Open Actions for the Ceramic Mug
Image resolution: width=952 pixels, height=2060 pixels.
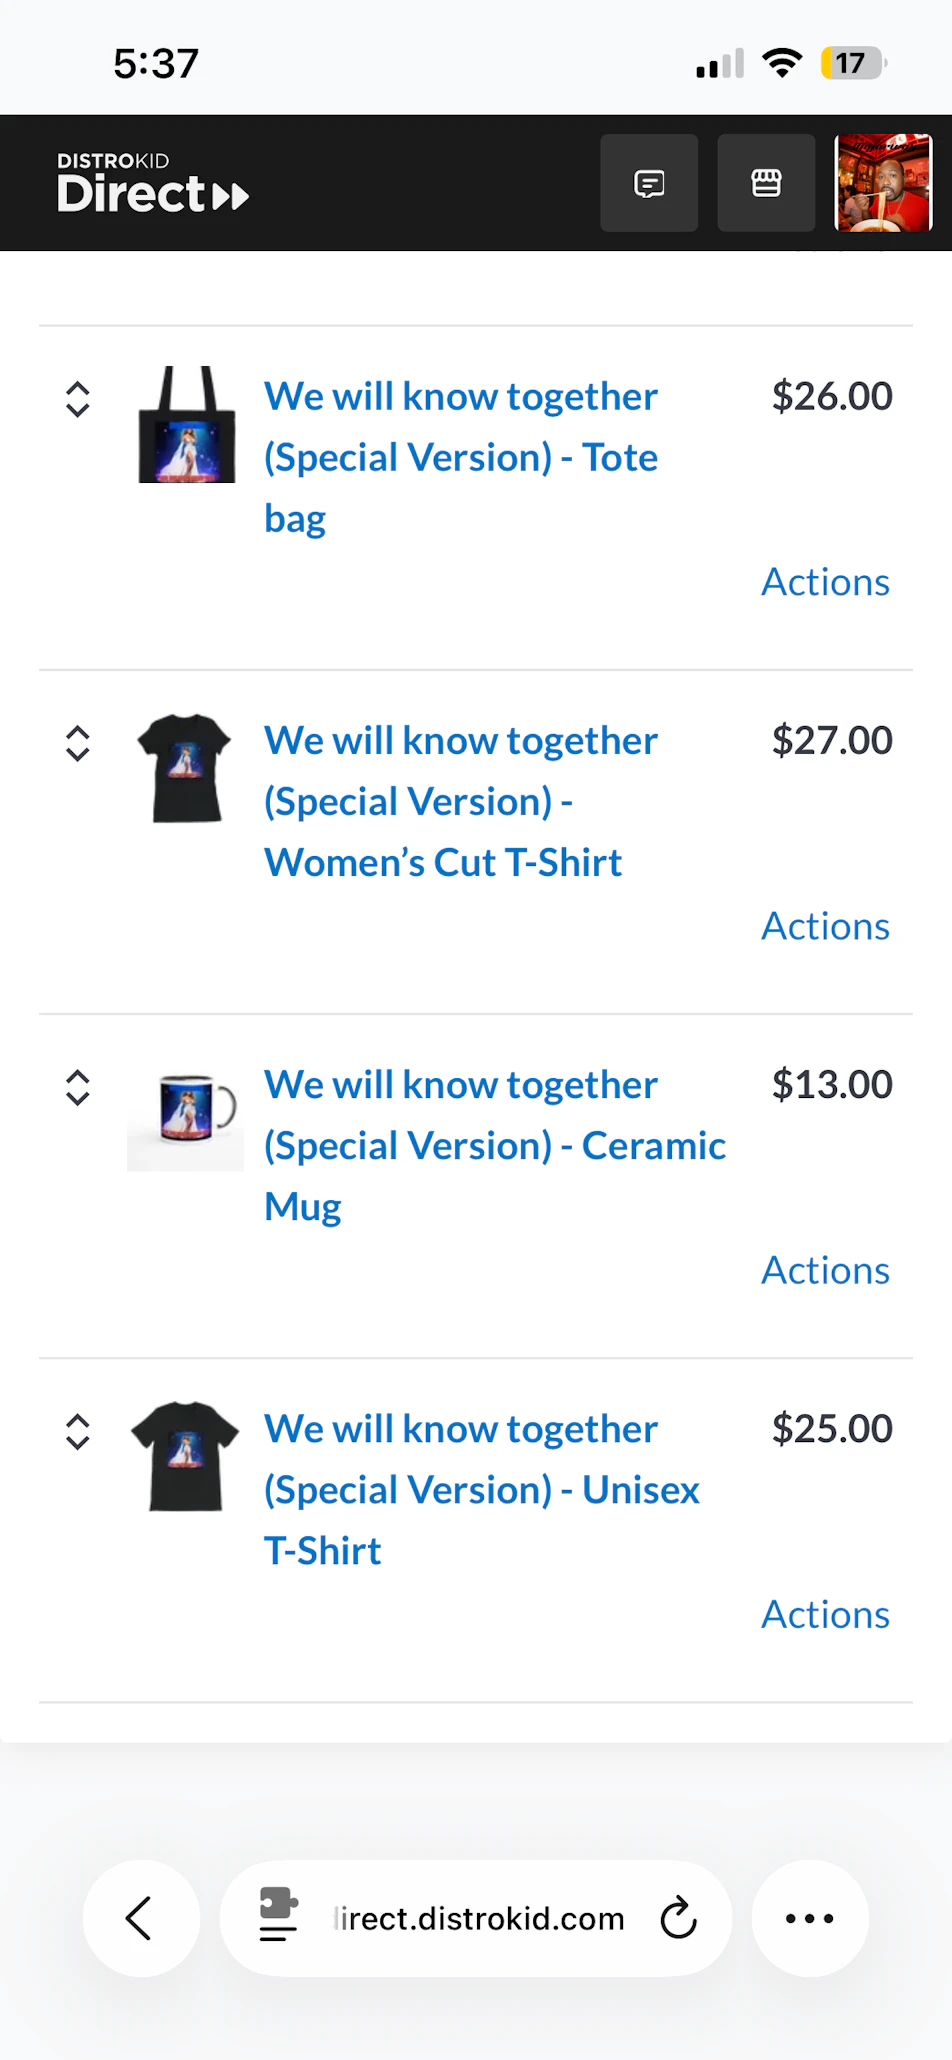click(x=824, y=1269)
